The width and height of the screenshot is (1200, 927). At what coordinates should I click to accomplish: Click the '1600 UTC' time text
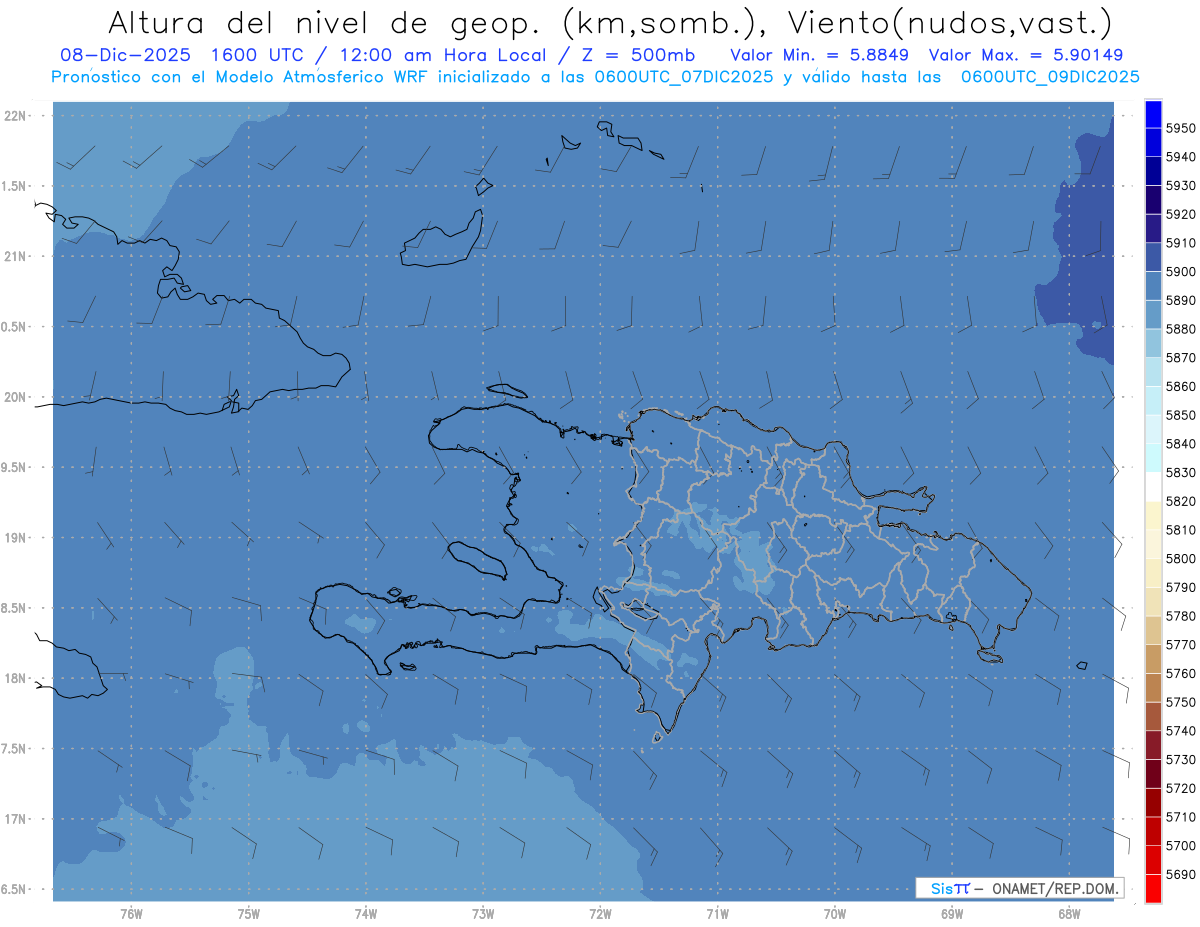point(257,55)
